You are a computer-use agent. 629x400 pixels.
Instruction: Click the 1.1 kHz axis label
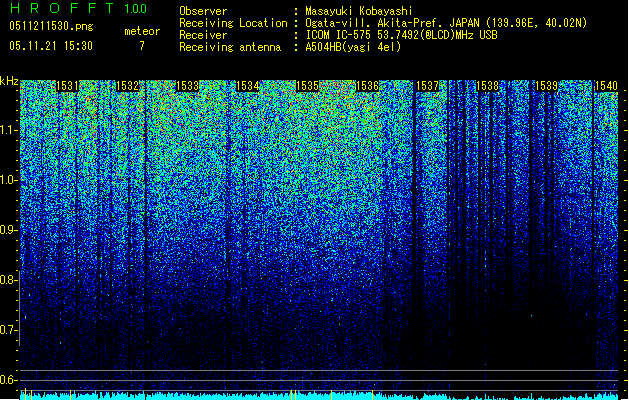(x=8, y=130)
